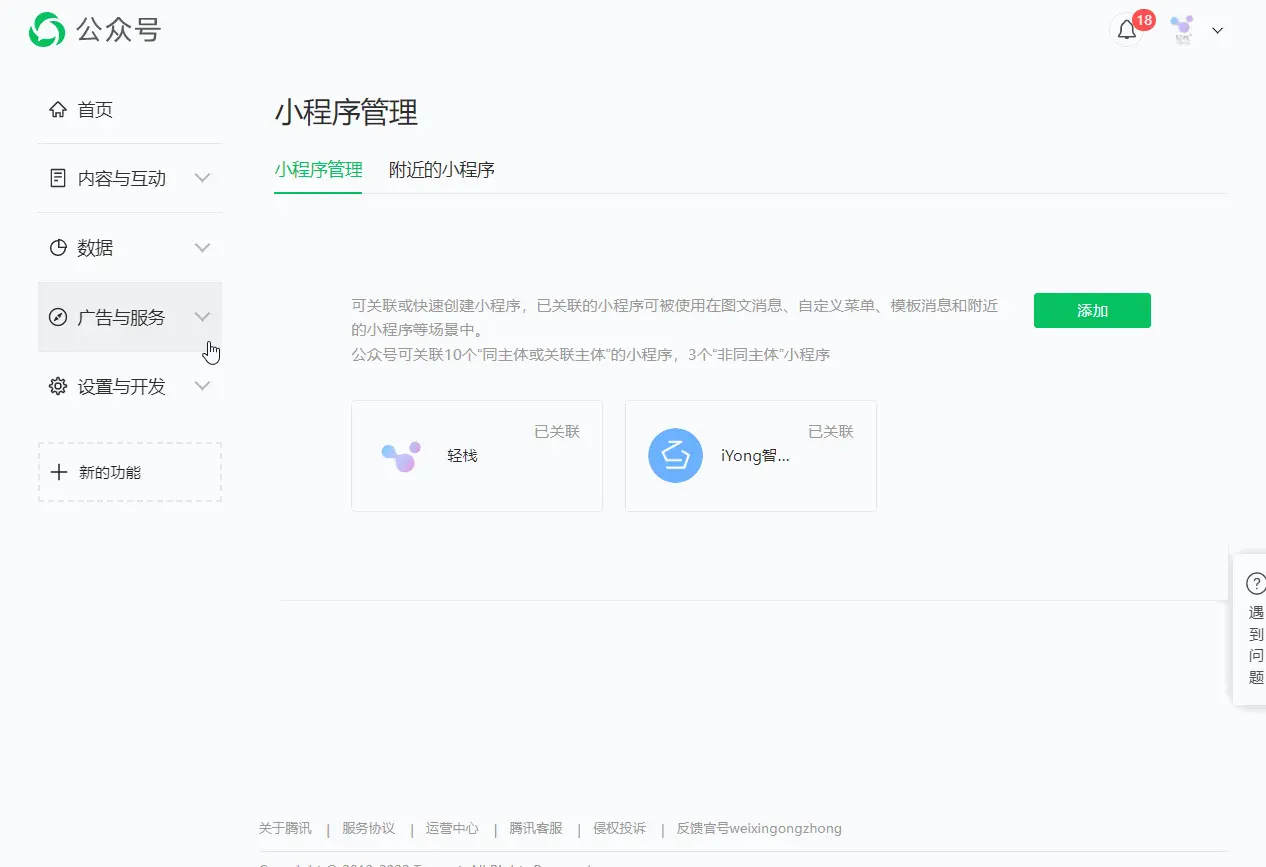Click the 公众号 green logo icon

[47, 30]
